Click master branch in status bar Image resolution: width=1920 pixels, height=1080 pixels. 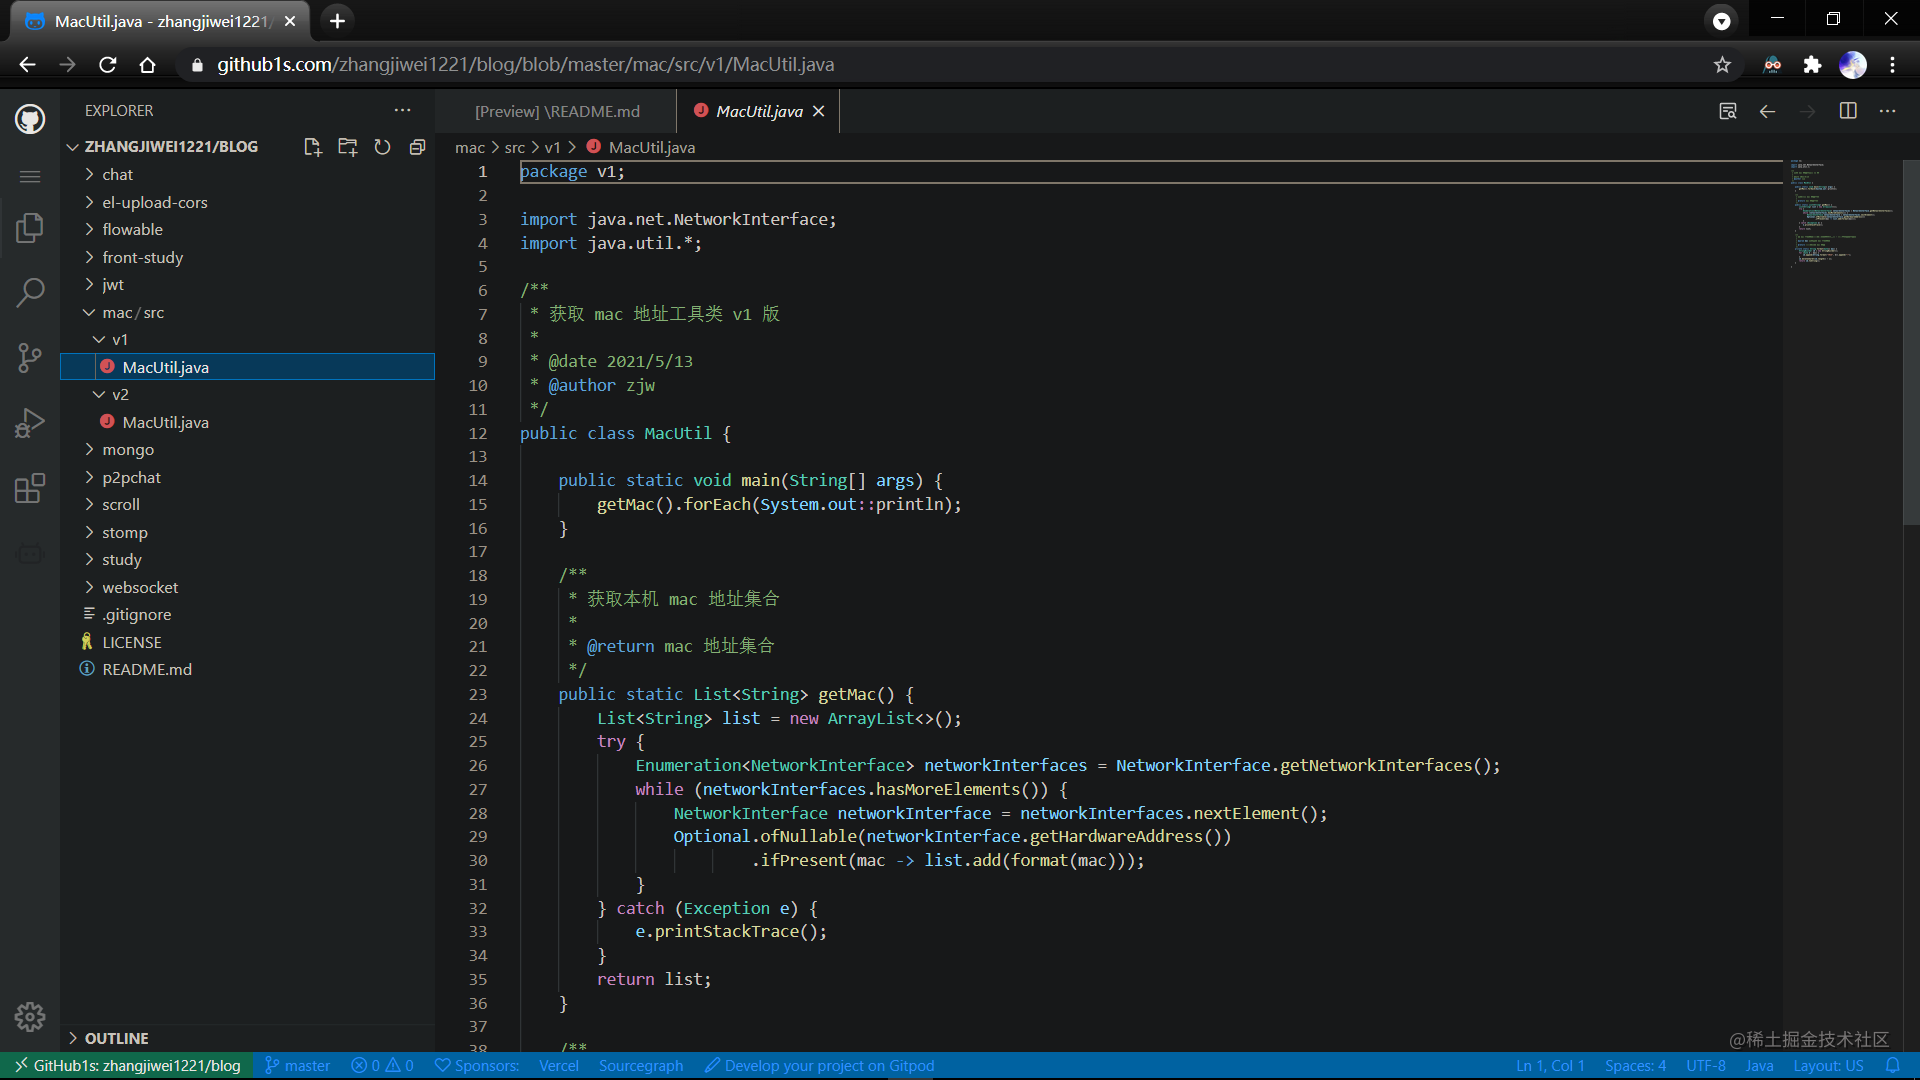tap(297, 1065)
